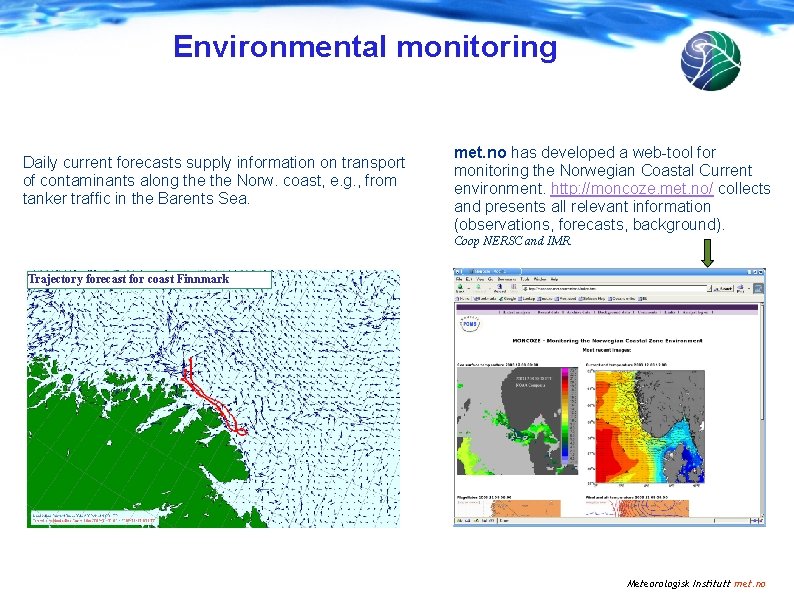Click the met.no globe logo

710,60
